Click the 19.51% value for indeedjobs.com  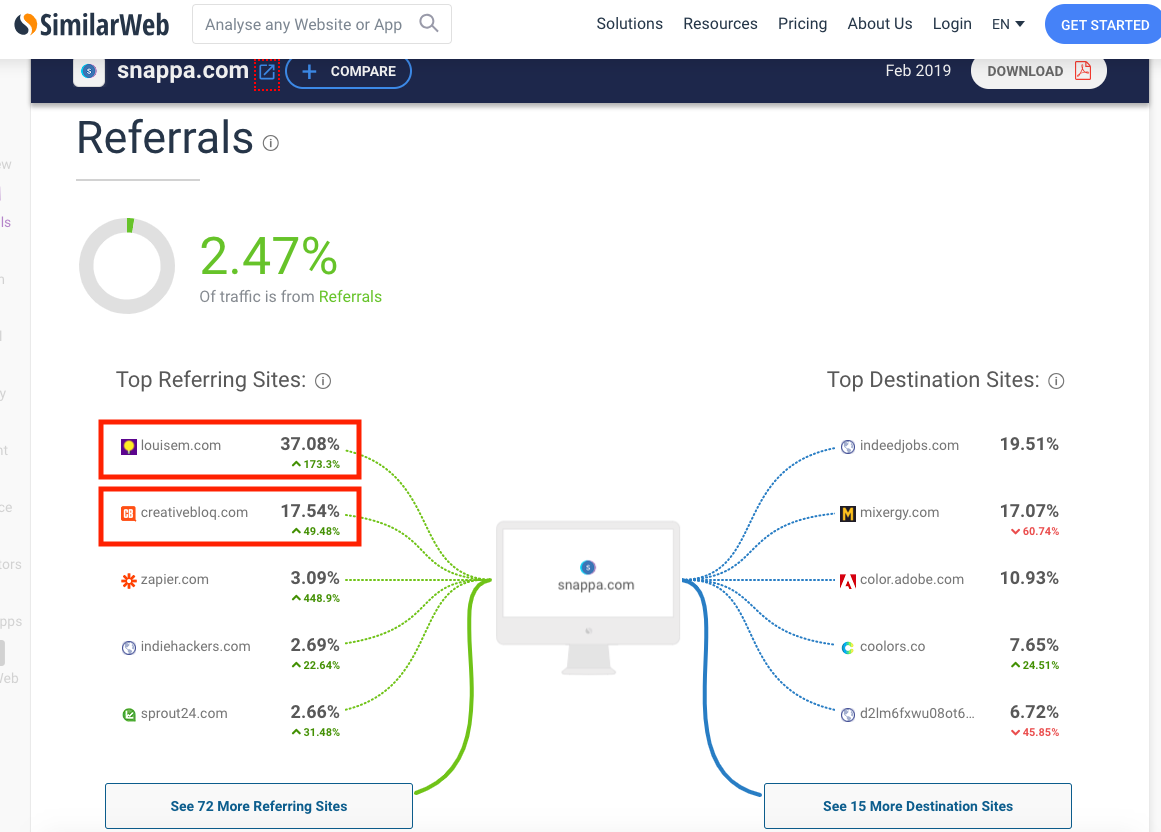point(1029,444)
